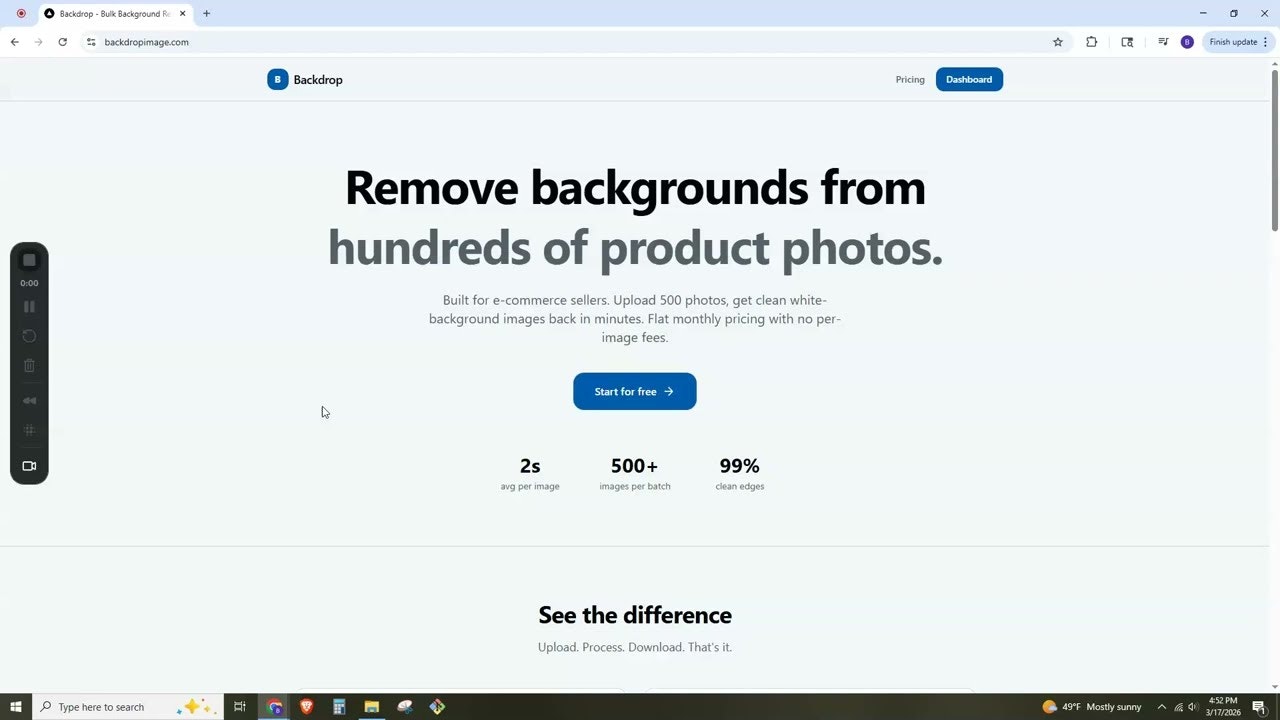Viewport: 1280px width, 720px height.
Task: Open the browser extensions panel
Action: click(x=1092, y=42)
